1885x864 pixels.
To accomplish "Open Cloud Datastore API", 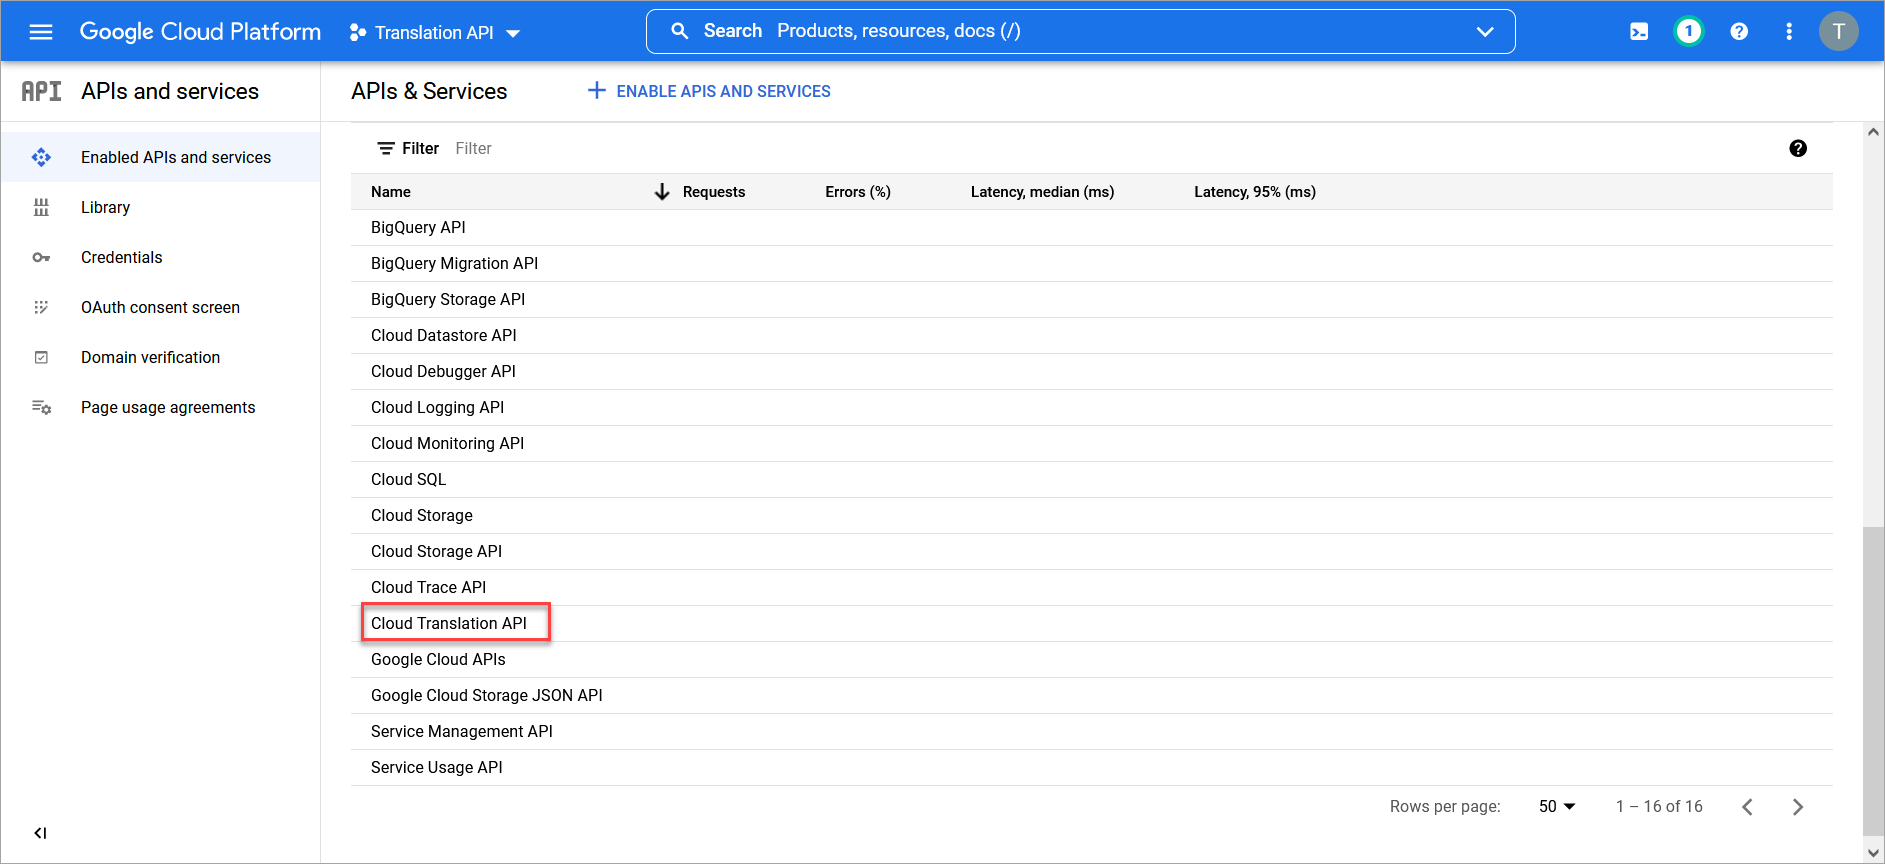I will pos(444,335).
